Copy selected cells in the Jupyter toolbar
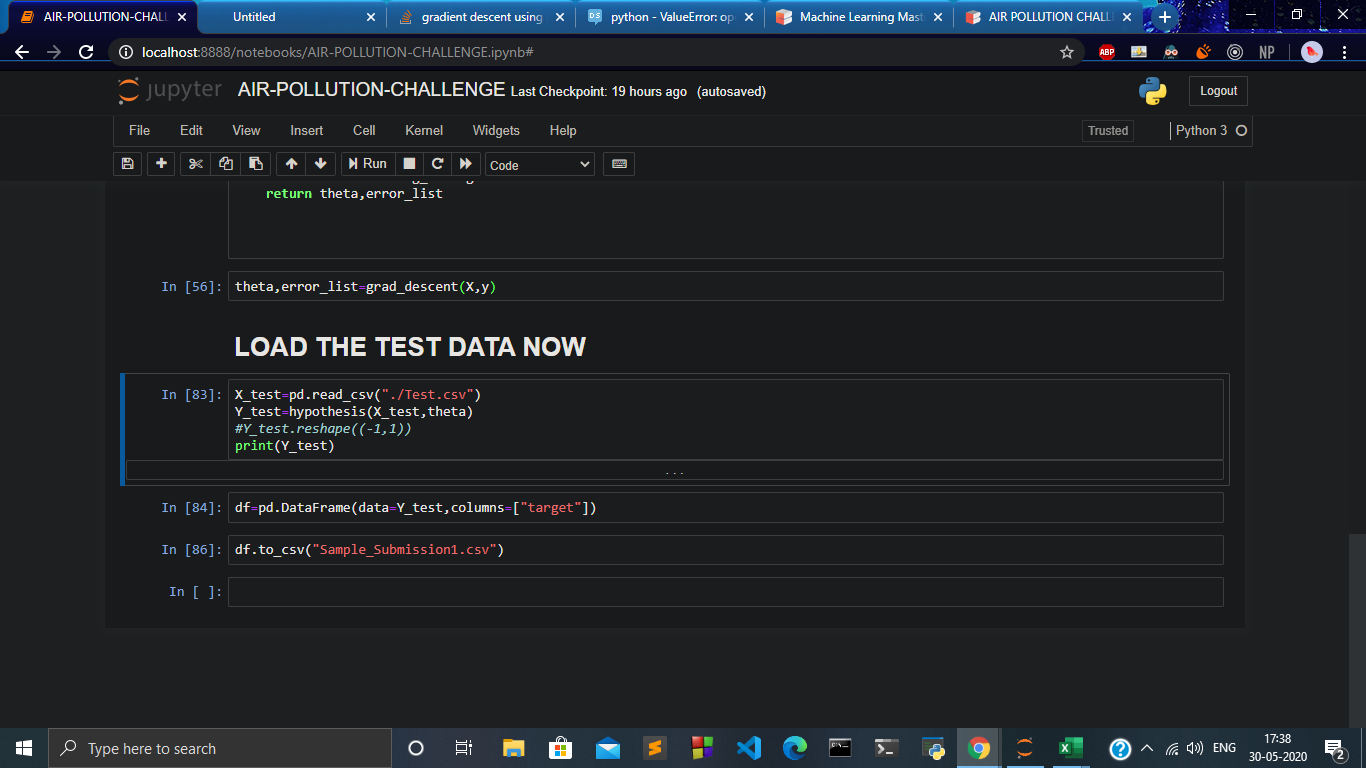 (x=226, y=164)
